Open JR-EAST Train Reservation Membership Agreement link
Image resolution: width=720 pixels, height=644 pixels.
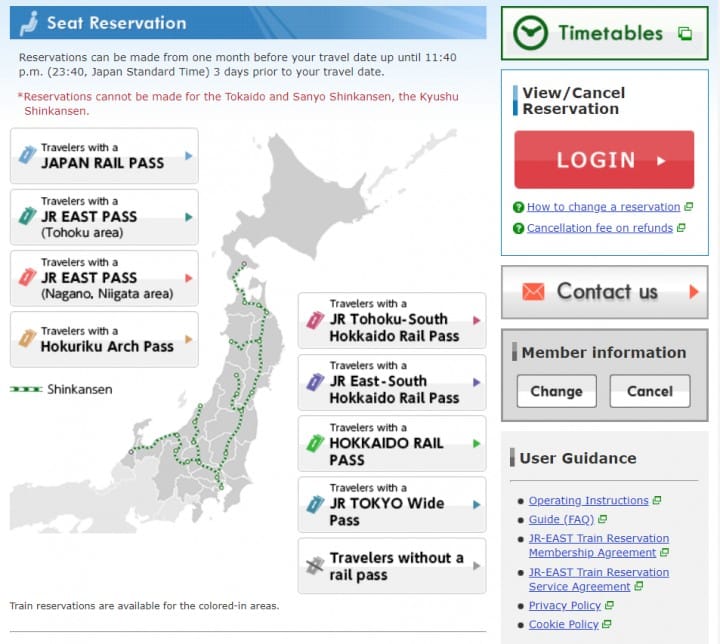coord(599,545)
